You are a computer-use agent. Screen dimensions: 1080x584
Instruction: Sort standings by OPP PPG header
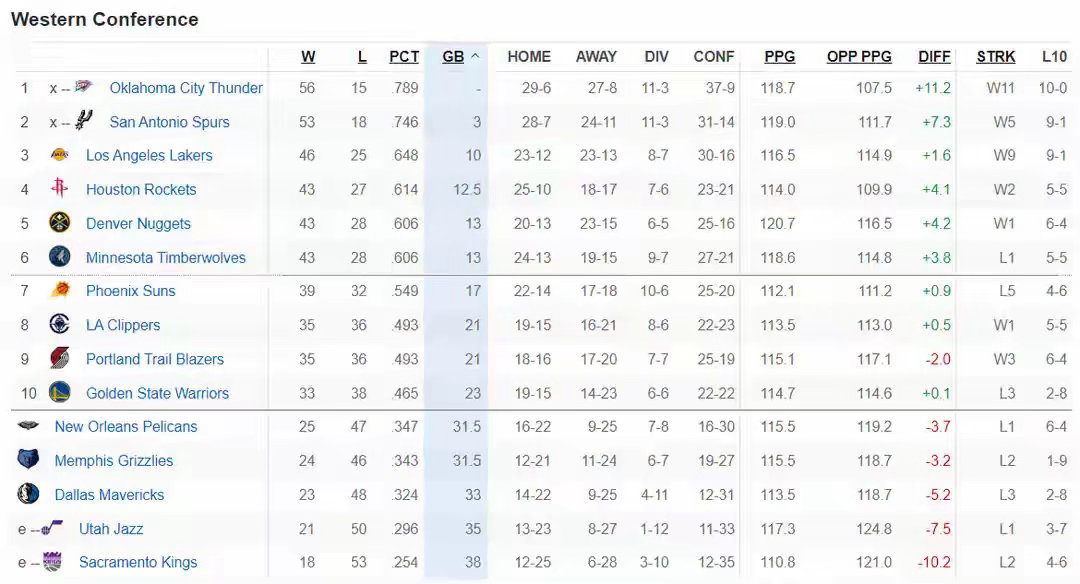(x=859, y=57)
